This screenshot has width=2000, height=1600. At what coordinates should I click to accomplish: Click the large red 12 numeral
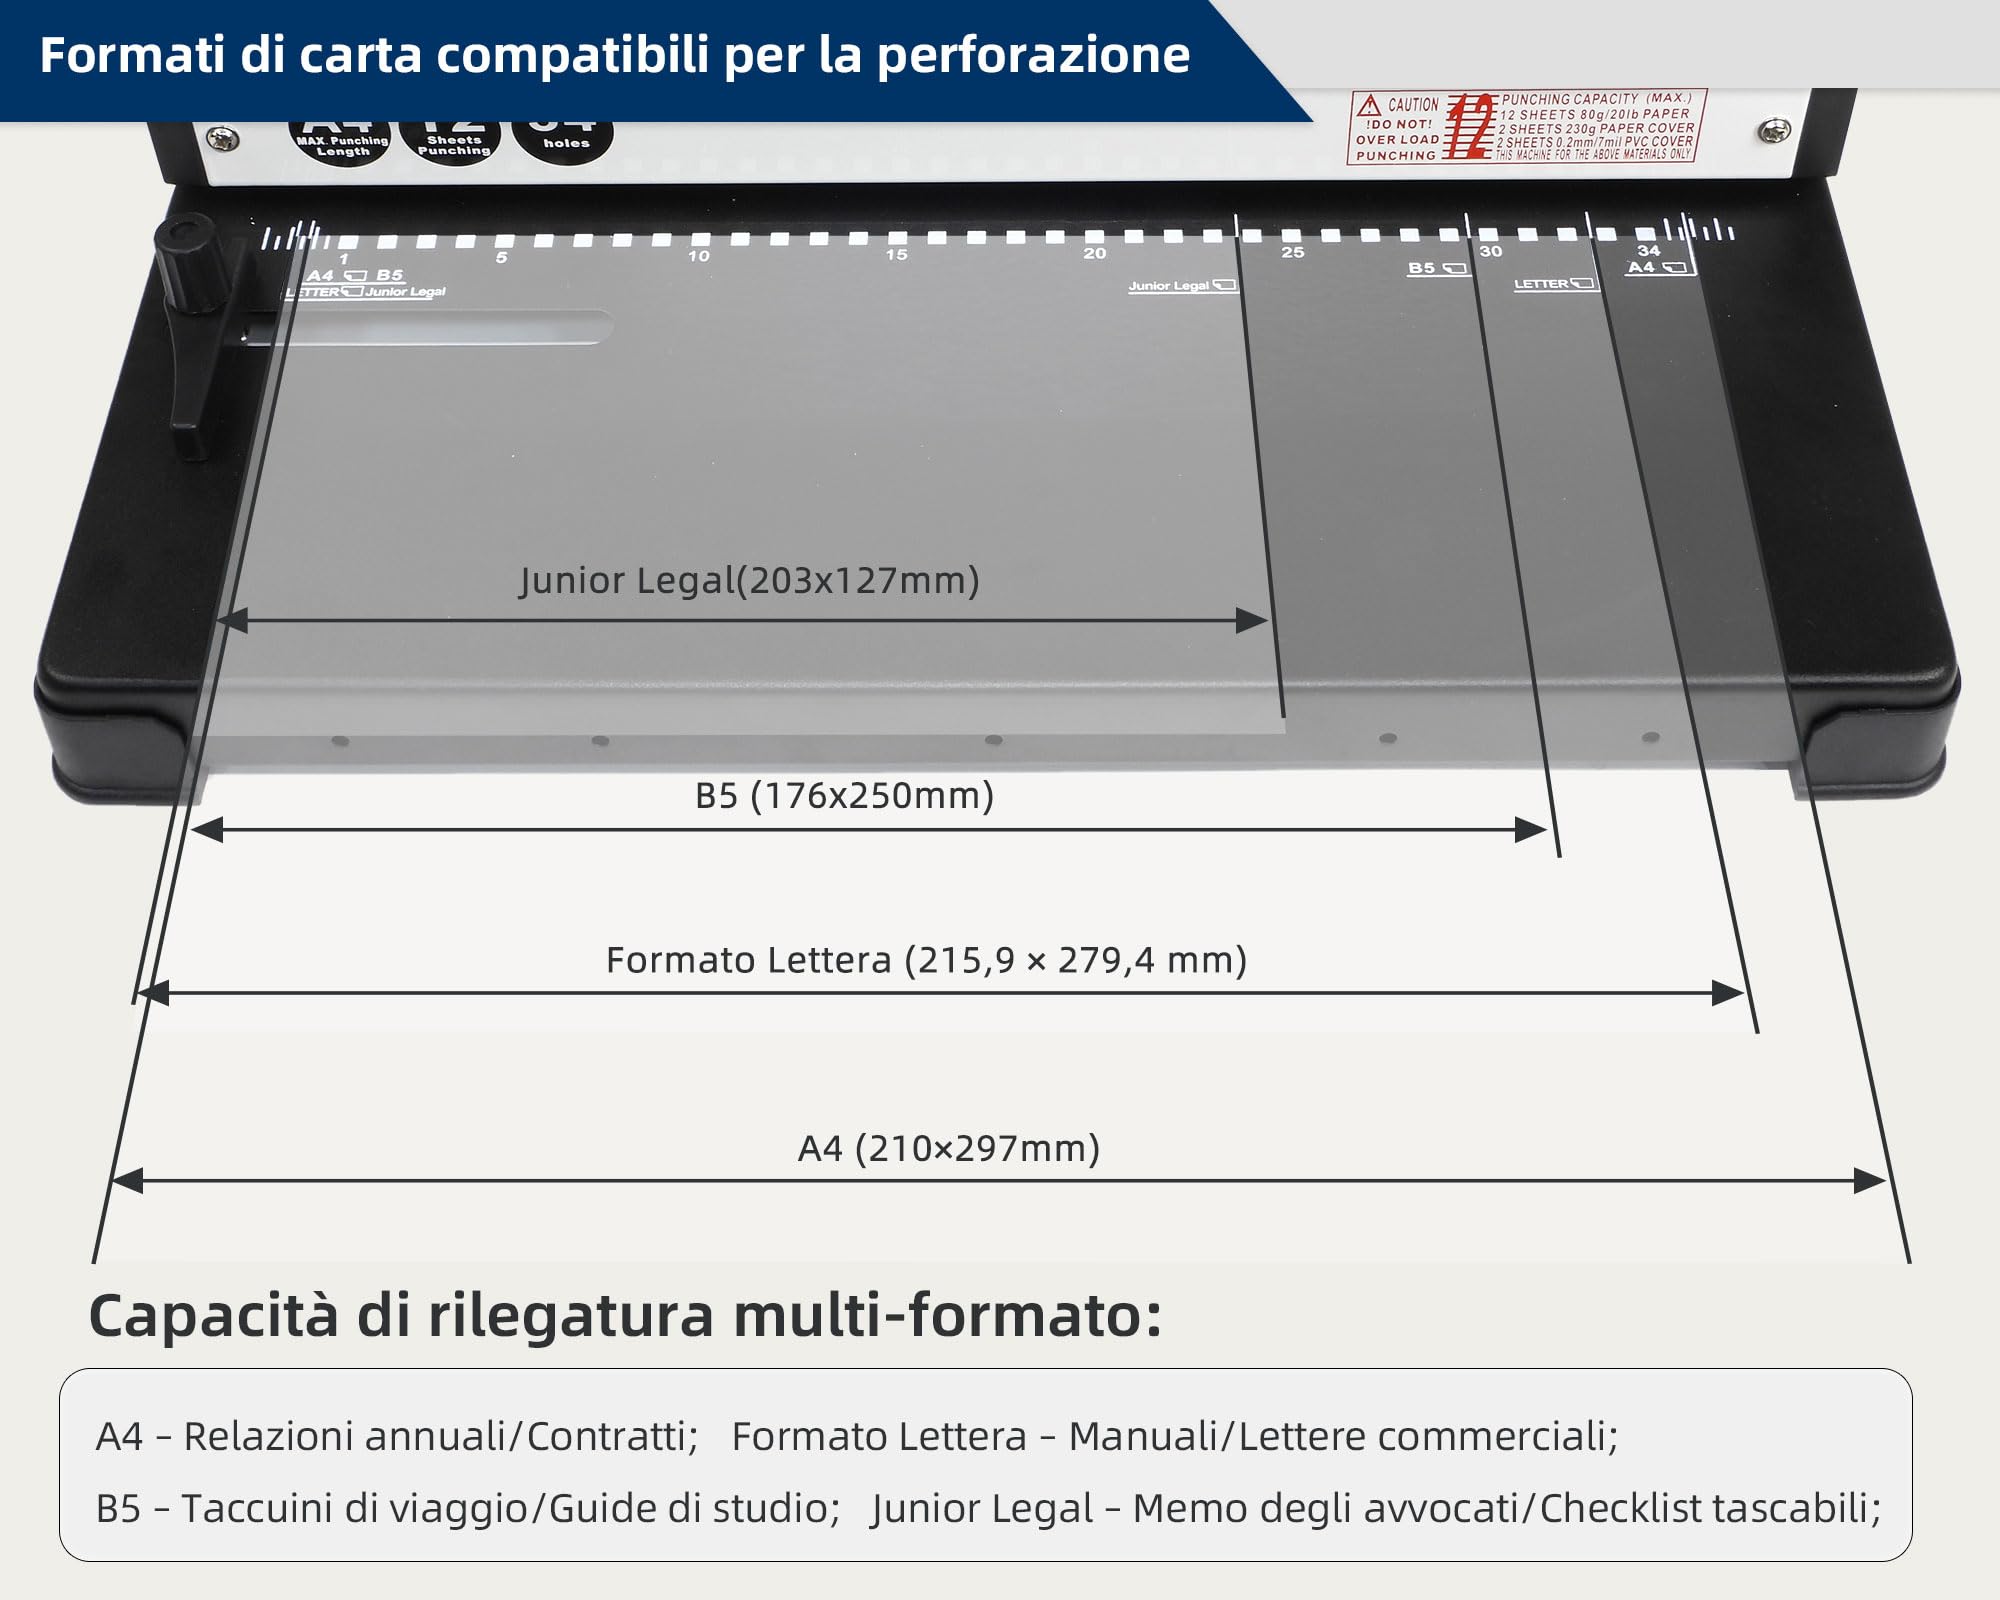(x=1472, y=126)
